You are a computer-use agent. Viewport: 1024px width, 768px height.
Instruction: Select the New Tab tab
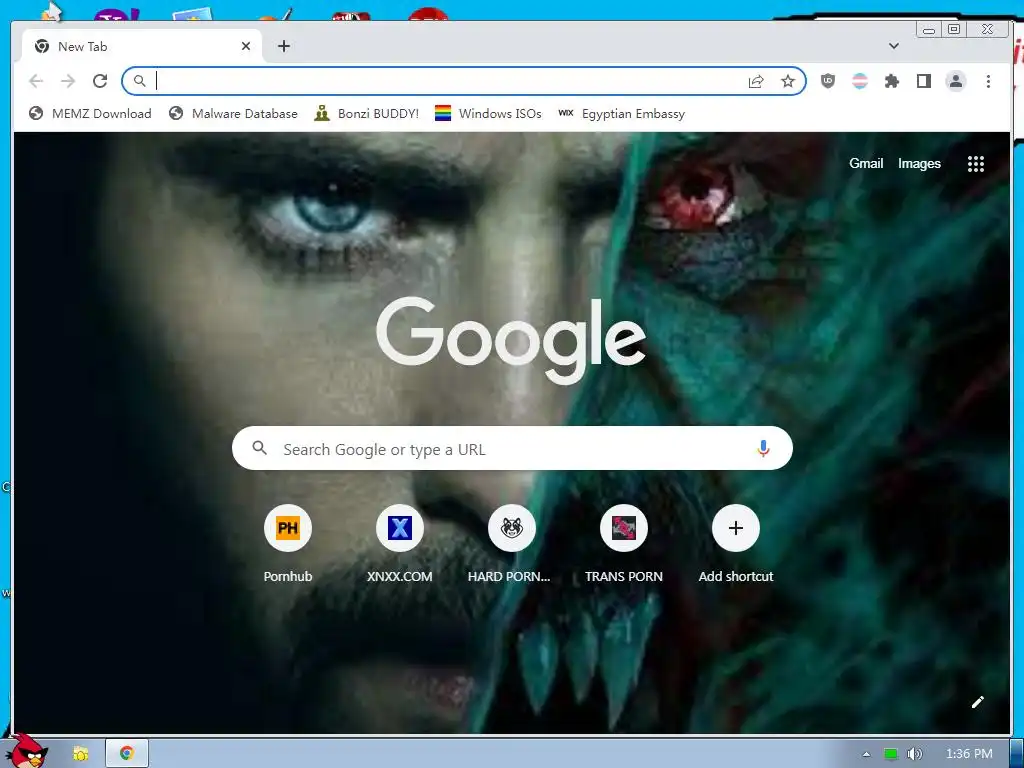[x=142, y=46]
